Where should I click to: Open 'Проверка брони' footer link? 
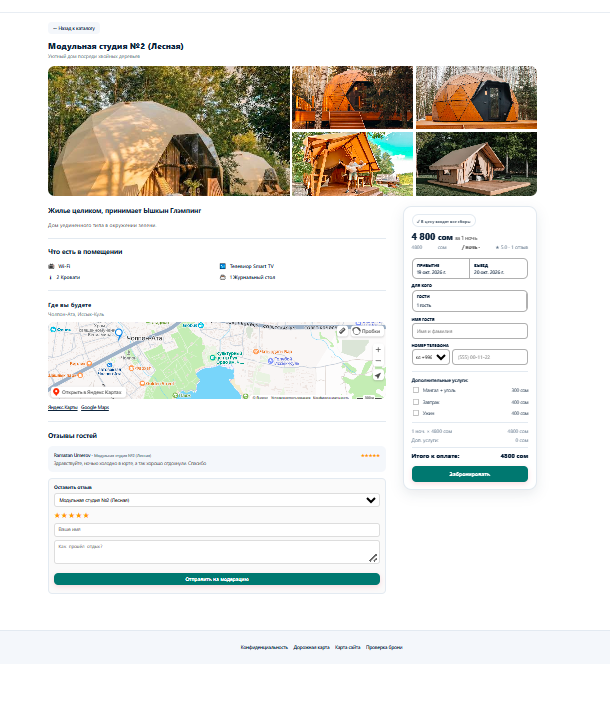pyautogui.click(x=384, y=647)
